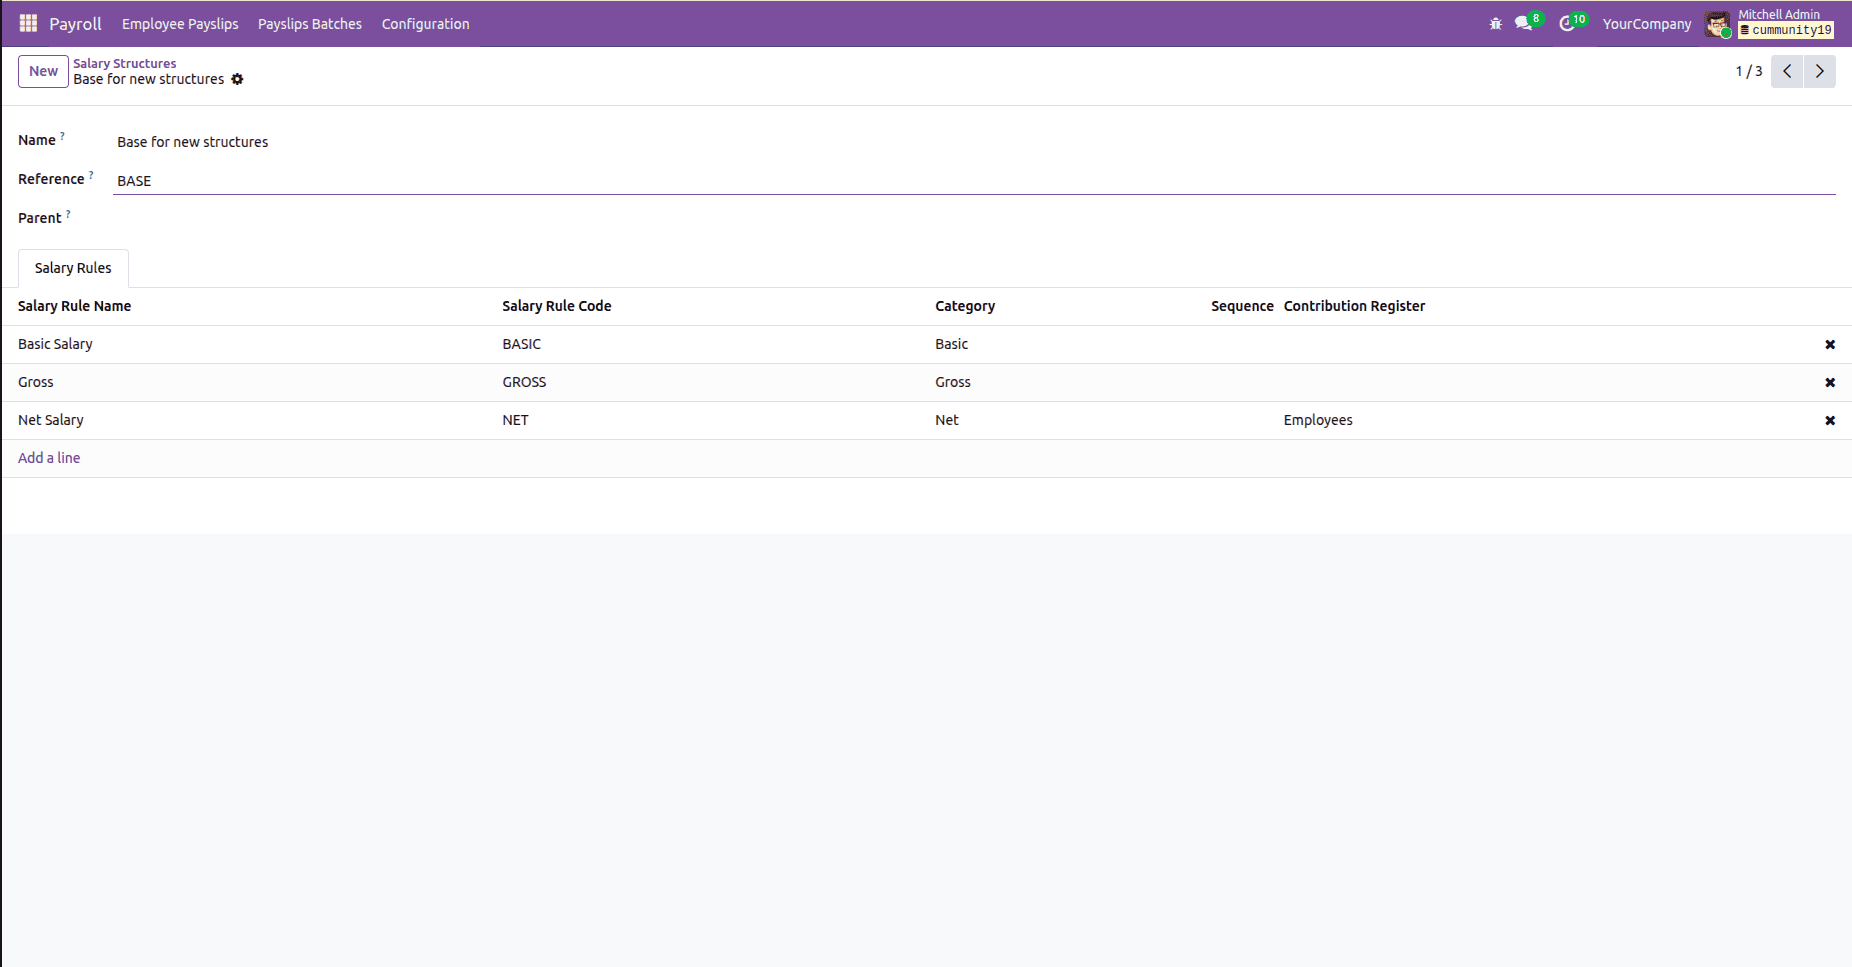Click the Mitchell Admin avatar
This screenshot has height=967, width=1852.
[x=1718, y=24]
